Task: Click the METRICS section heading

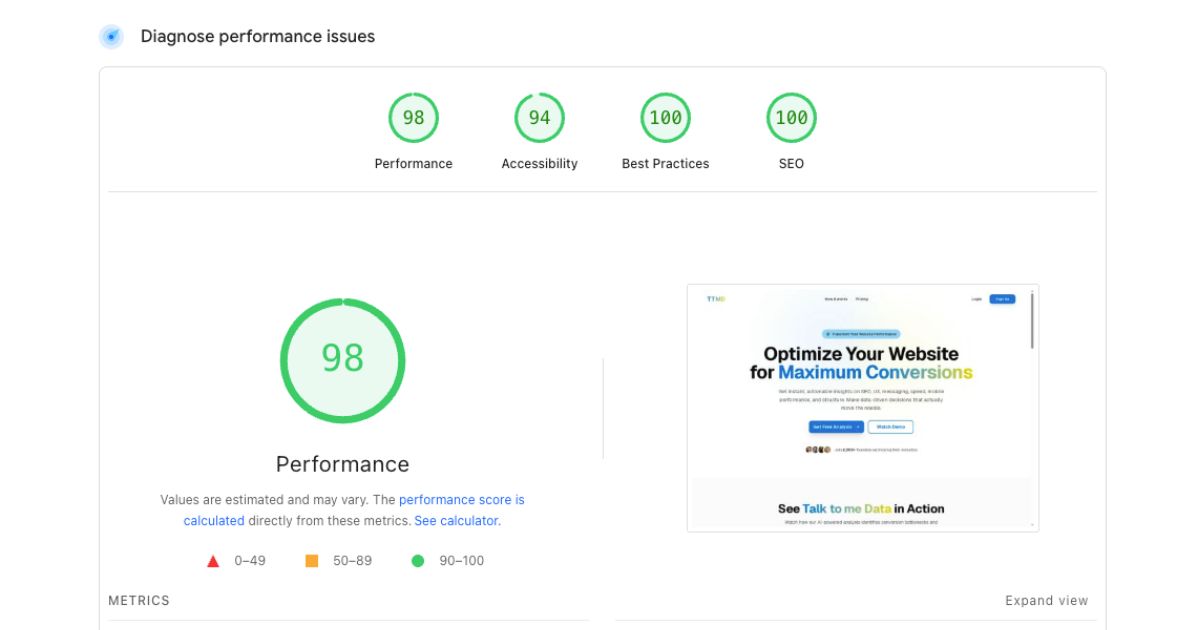Action: pyautogui.click(x=139, y=601)
